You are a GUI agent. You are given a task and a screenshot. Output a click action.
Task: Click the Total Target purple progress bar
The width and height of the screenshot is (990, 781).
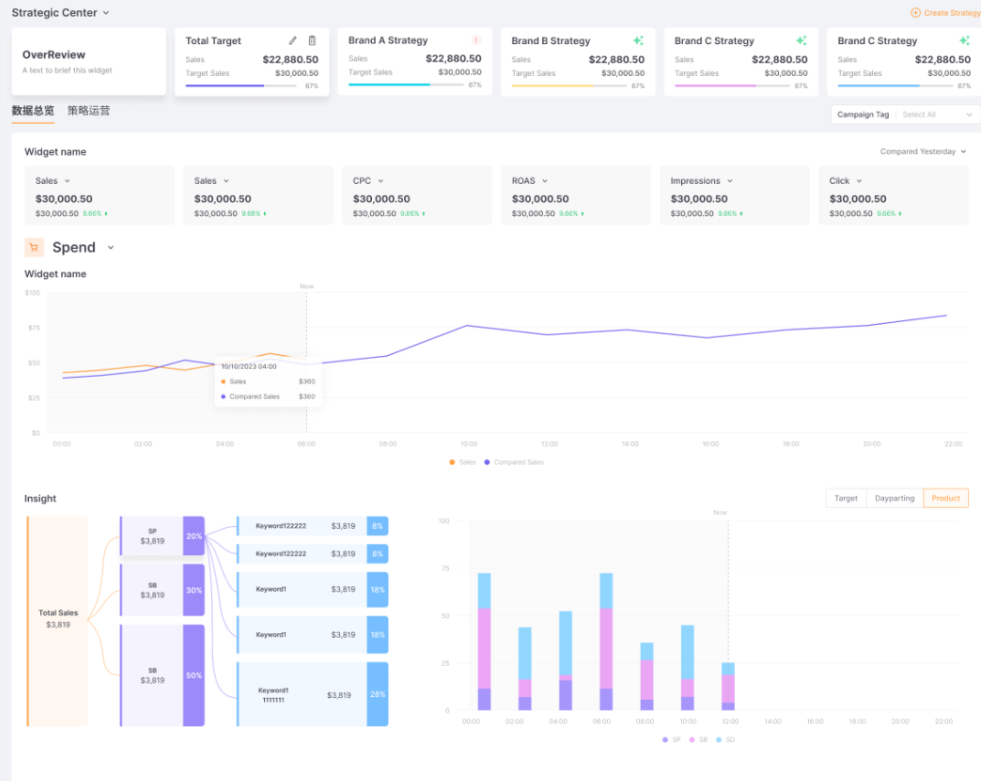click(241, 86)
